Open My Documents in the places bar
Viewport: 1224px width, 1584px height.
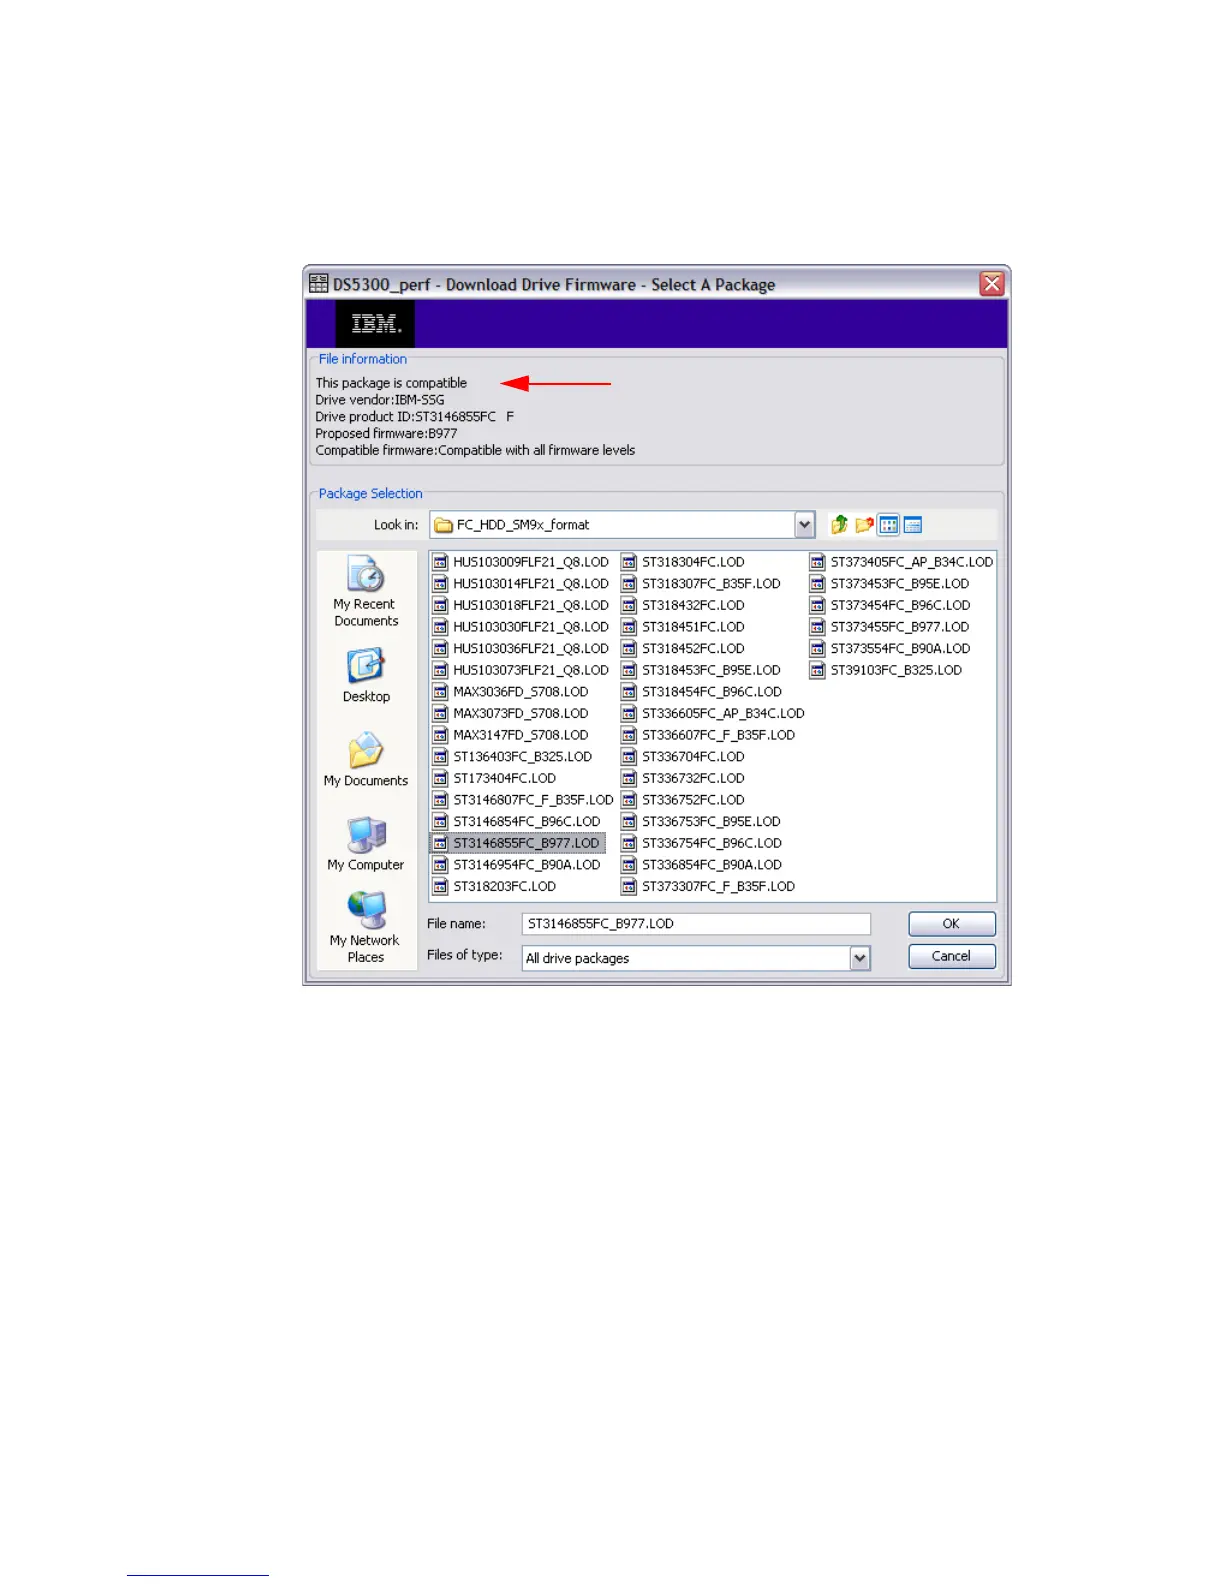(366, 760)
